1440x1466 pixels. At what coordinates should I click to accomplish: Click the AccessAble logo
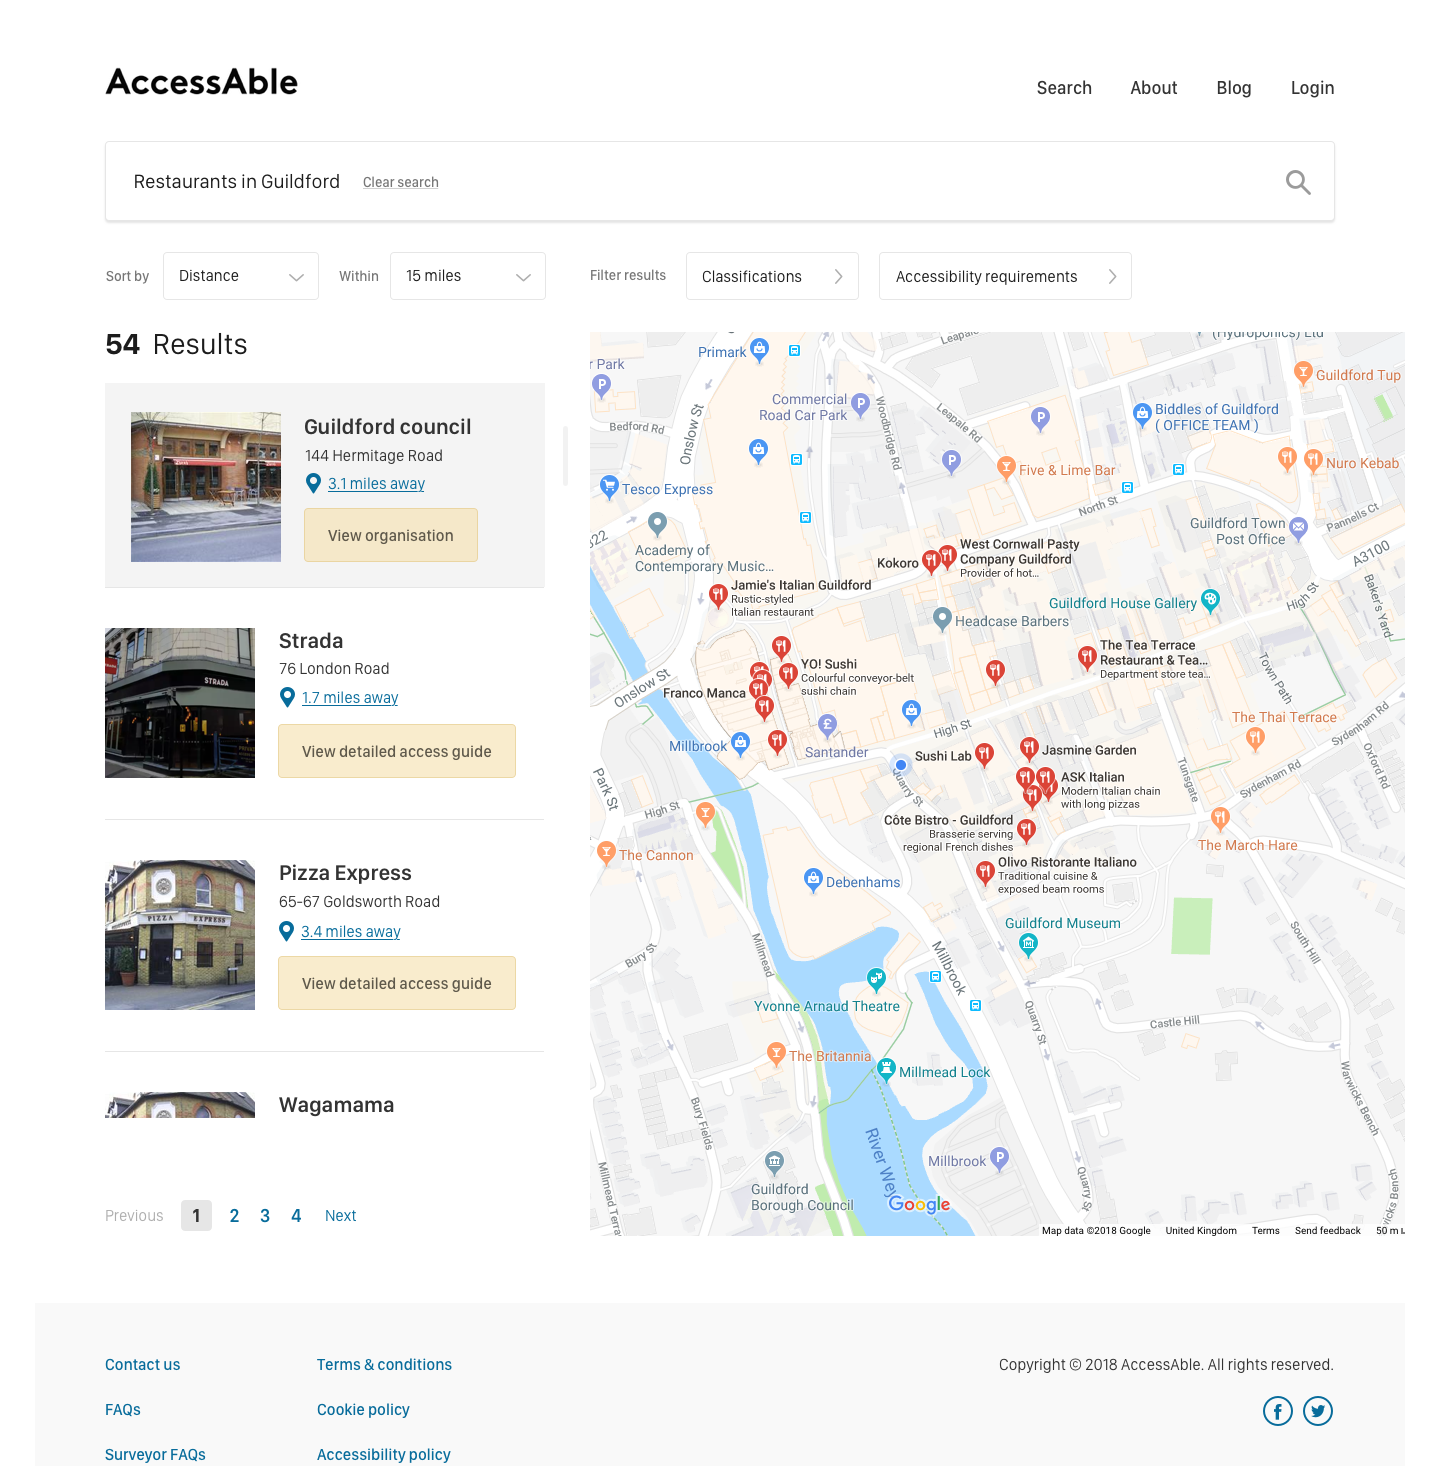(x=202, y=82)
